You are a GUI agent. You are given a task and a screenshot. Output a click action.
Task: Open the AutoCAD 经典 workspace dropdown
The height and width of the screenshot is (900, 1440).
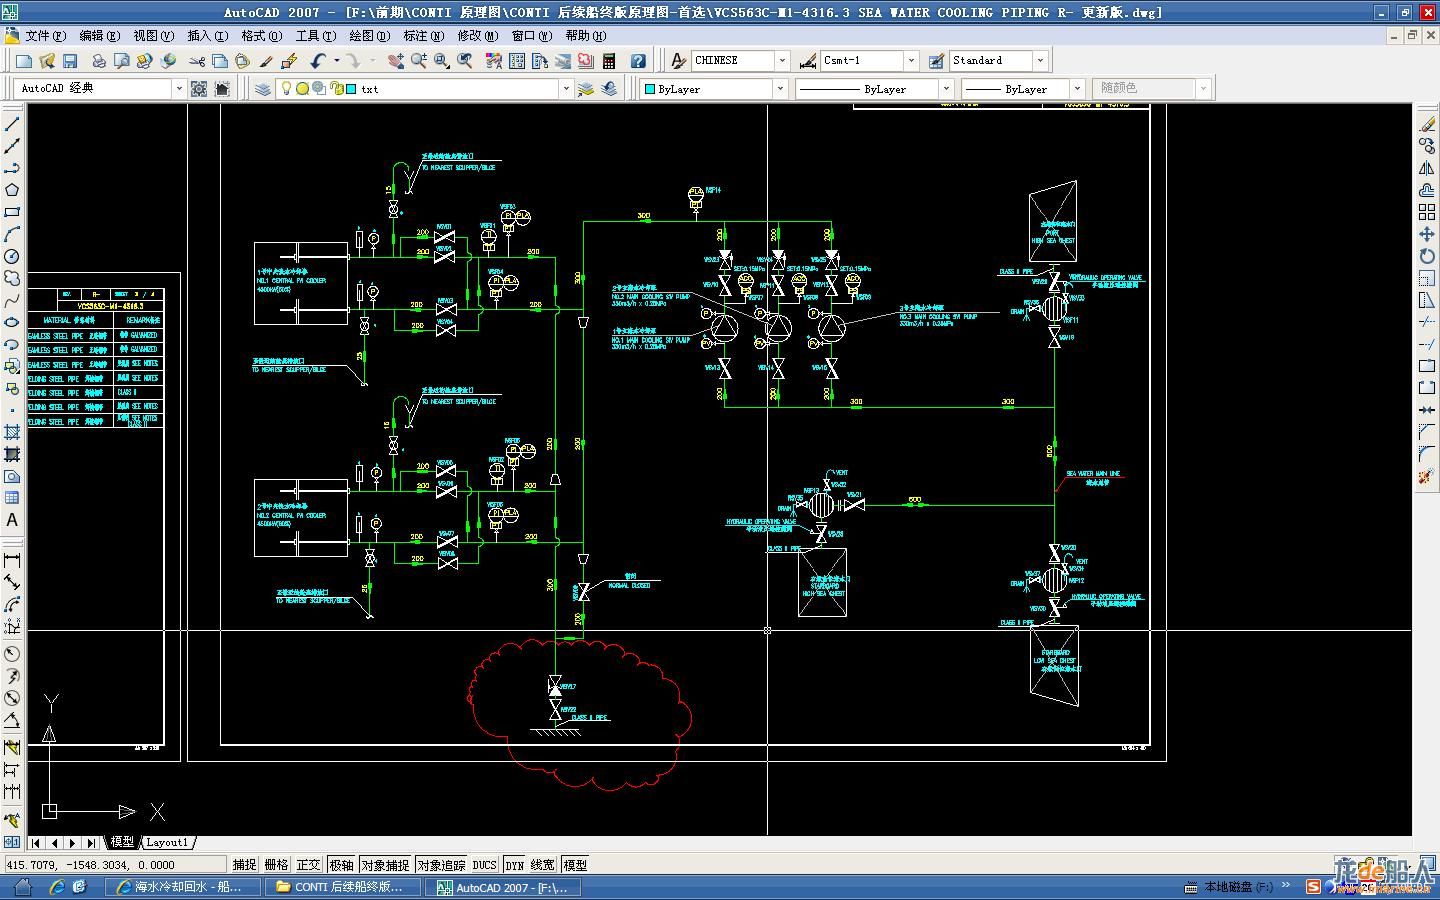[x=179, y=89]
